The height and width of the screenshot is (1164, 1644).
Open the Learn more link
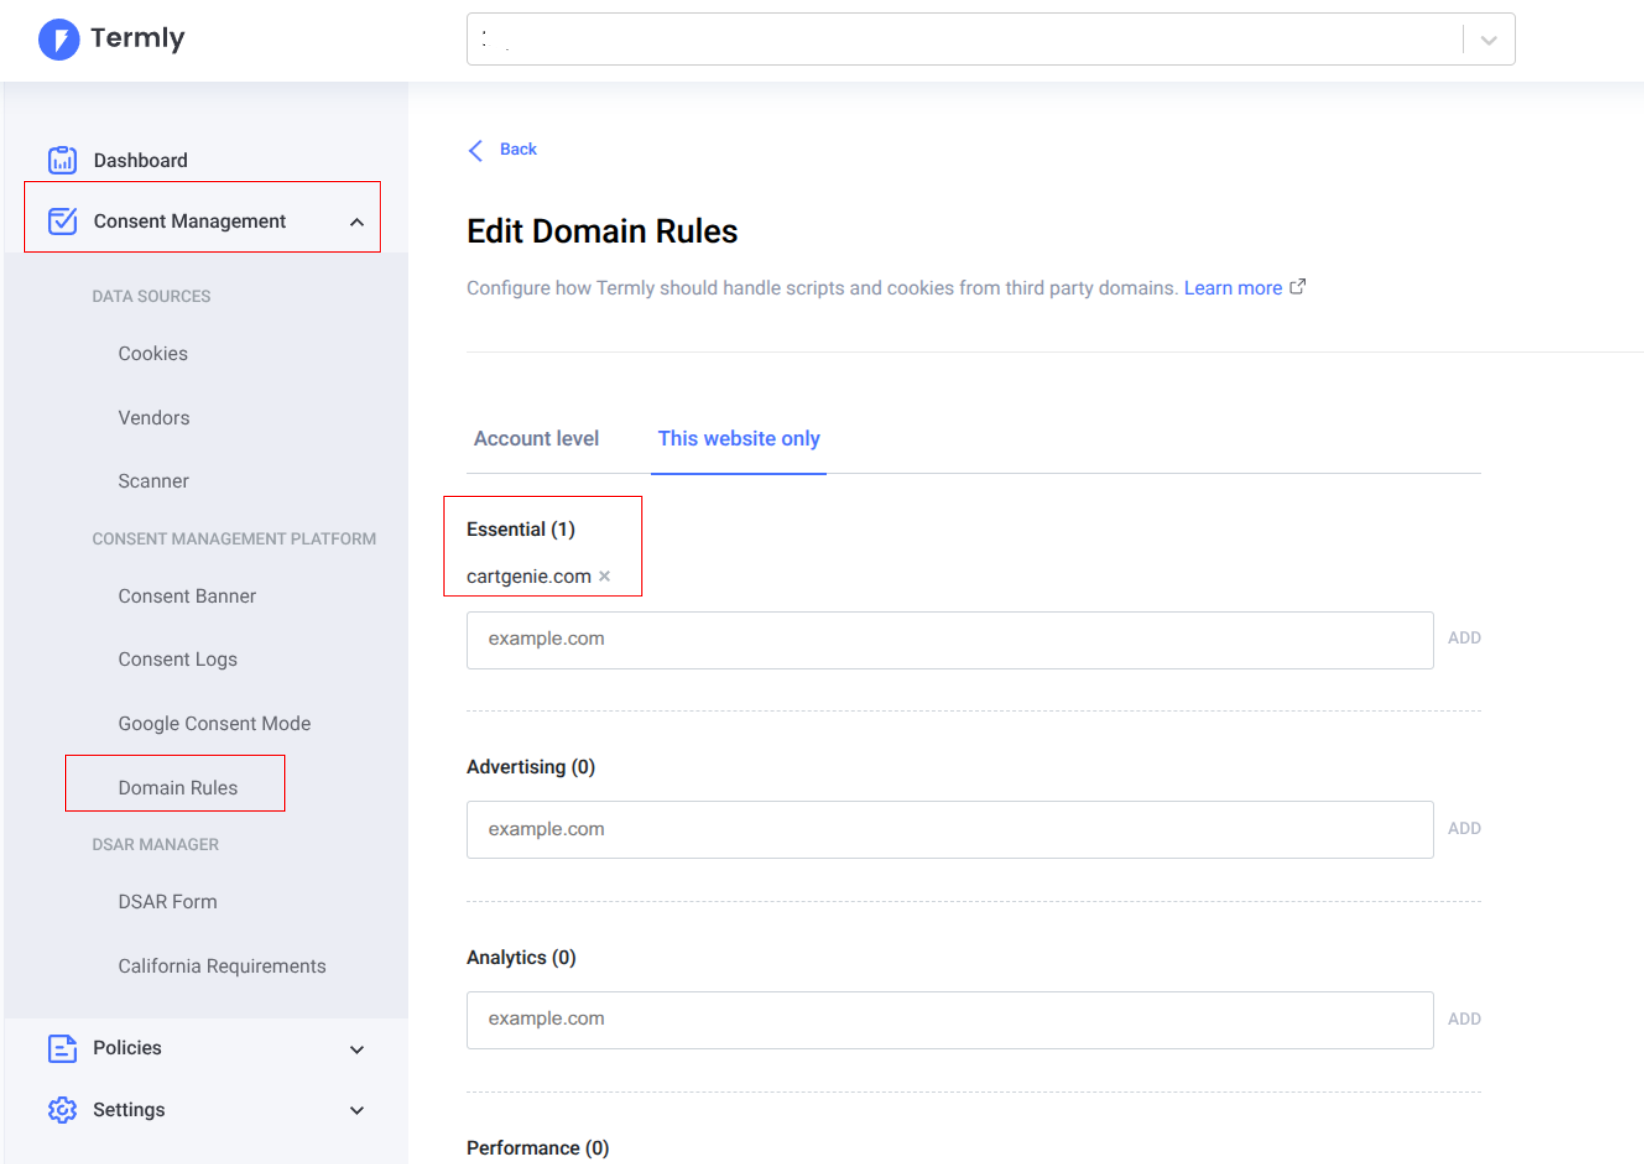click(x=1233, y=288)
